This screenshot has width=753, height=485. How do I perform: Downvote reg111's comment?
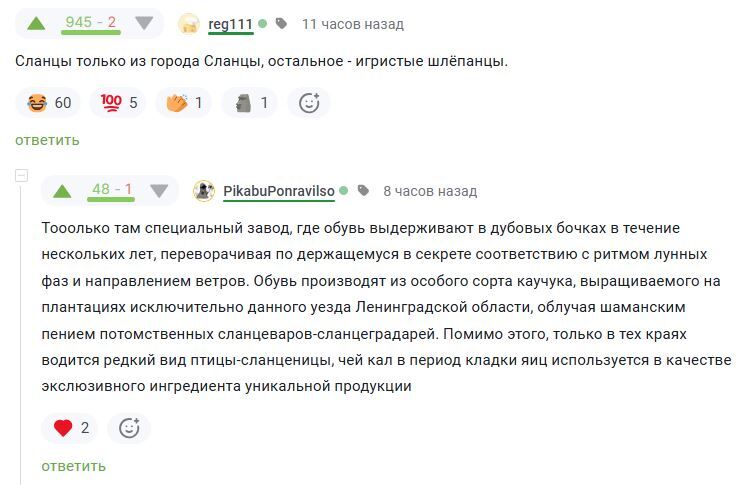(x=145, y=23)
